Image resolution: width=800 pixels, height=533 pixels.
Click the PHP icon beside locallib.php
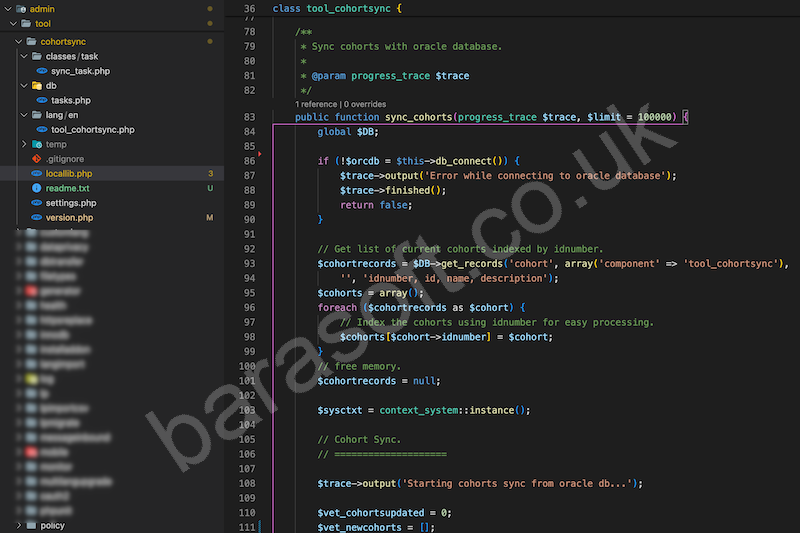(x=37, y=173)
